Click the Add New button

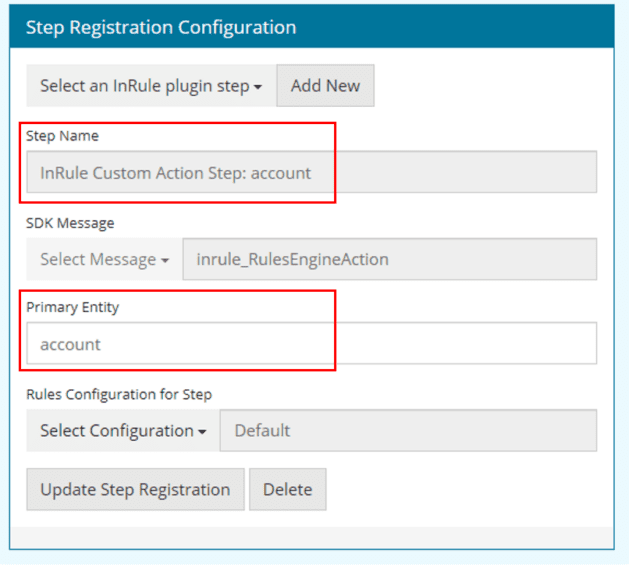point(325,86)
